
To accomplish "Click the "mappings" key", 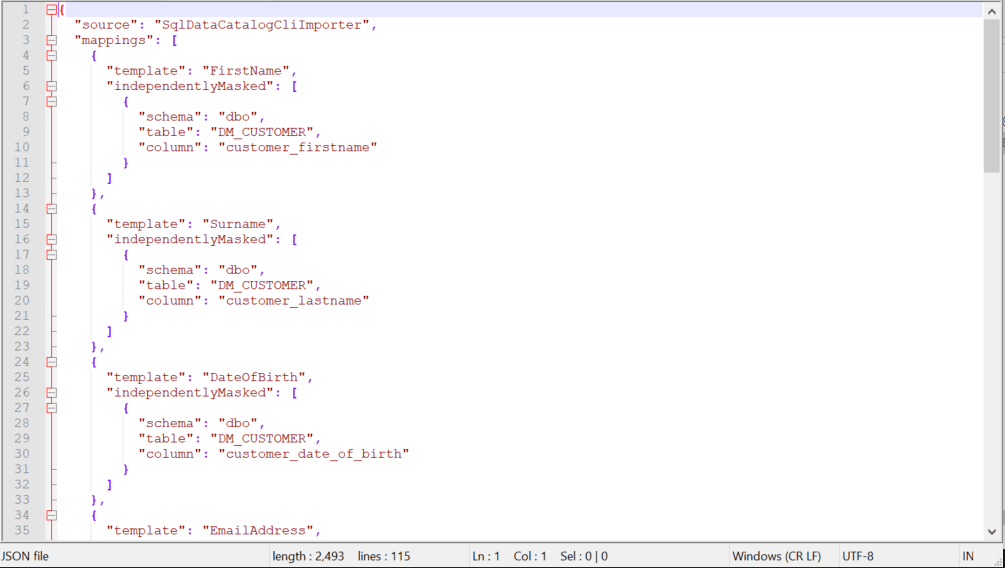I will click(x=115, y=40).
